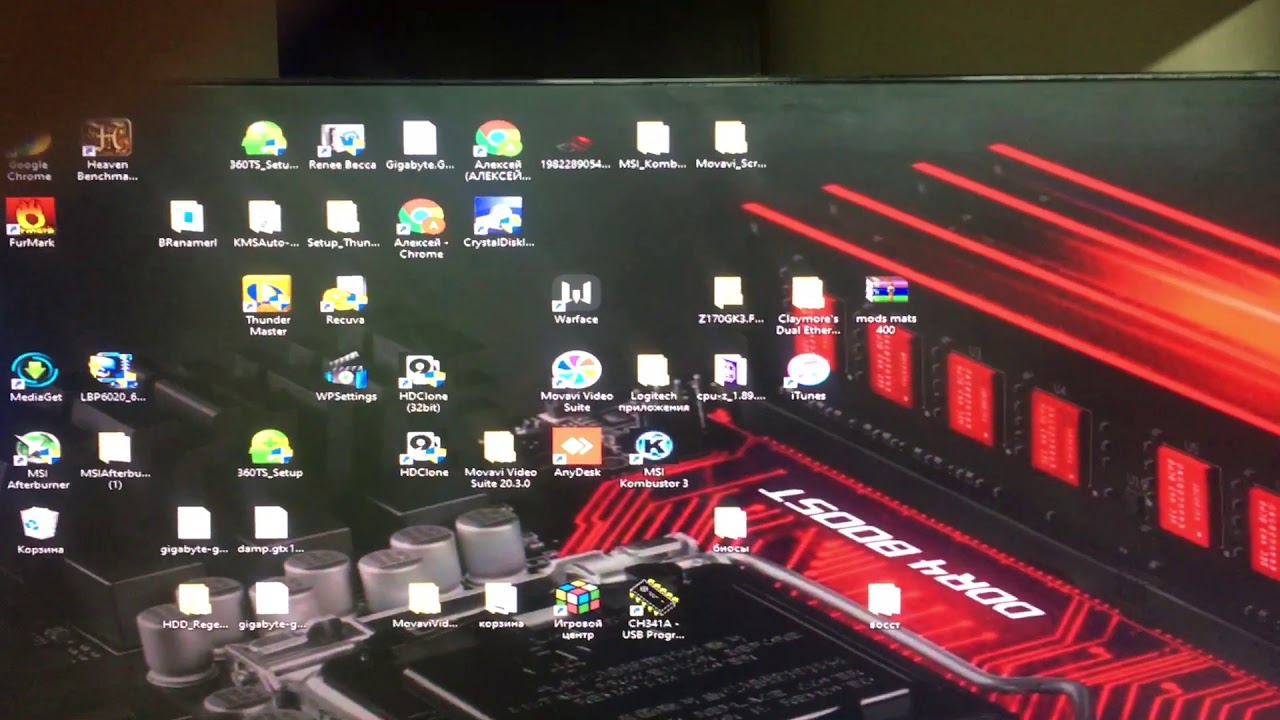The height and width of the screenshot is (720, 1280).
Task: Launch the Recuva recovery shortcut
Action: click(345, 300)
